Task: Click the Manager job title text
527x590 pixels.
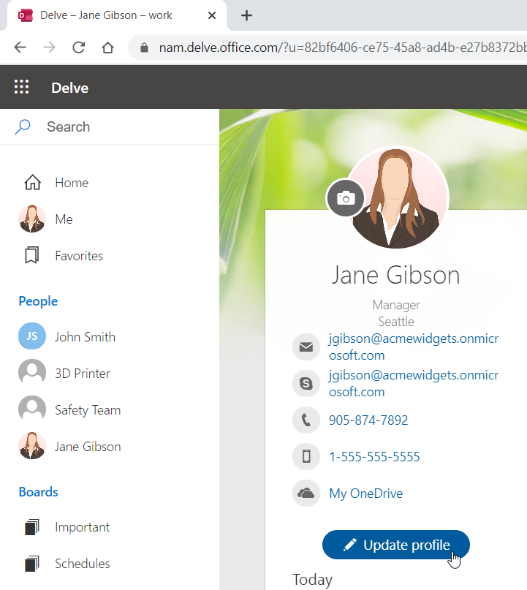Action: [x=396, y=305]
